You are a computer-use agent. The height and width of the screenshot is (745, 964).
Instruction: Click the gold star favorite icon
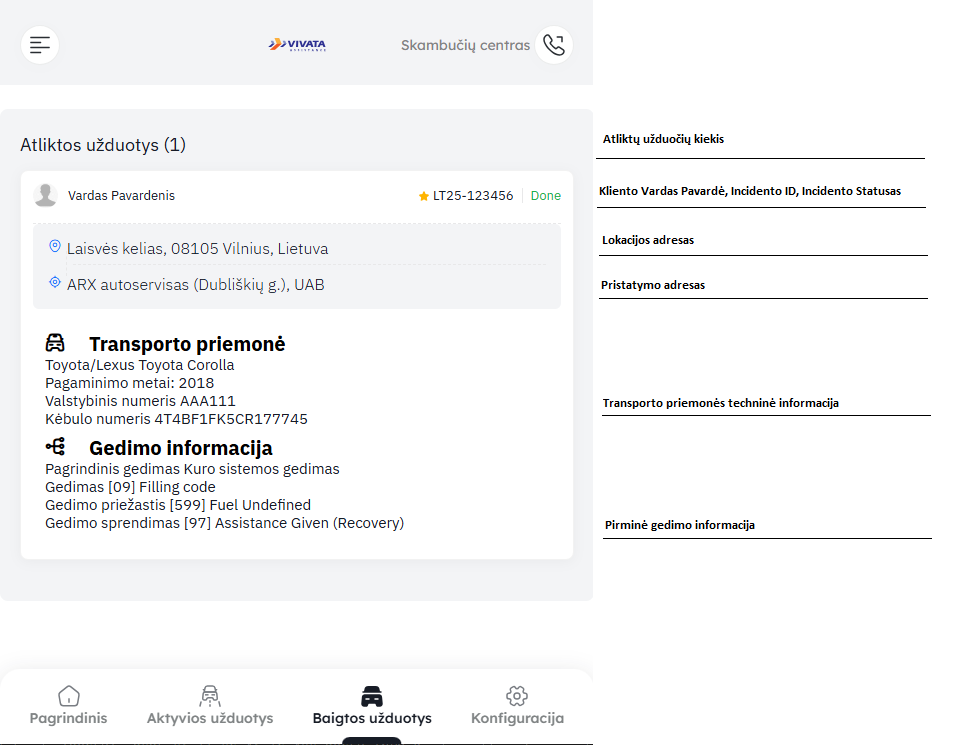coord(424,196)
